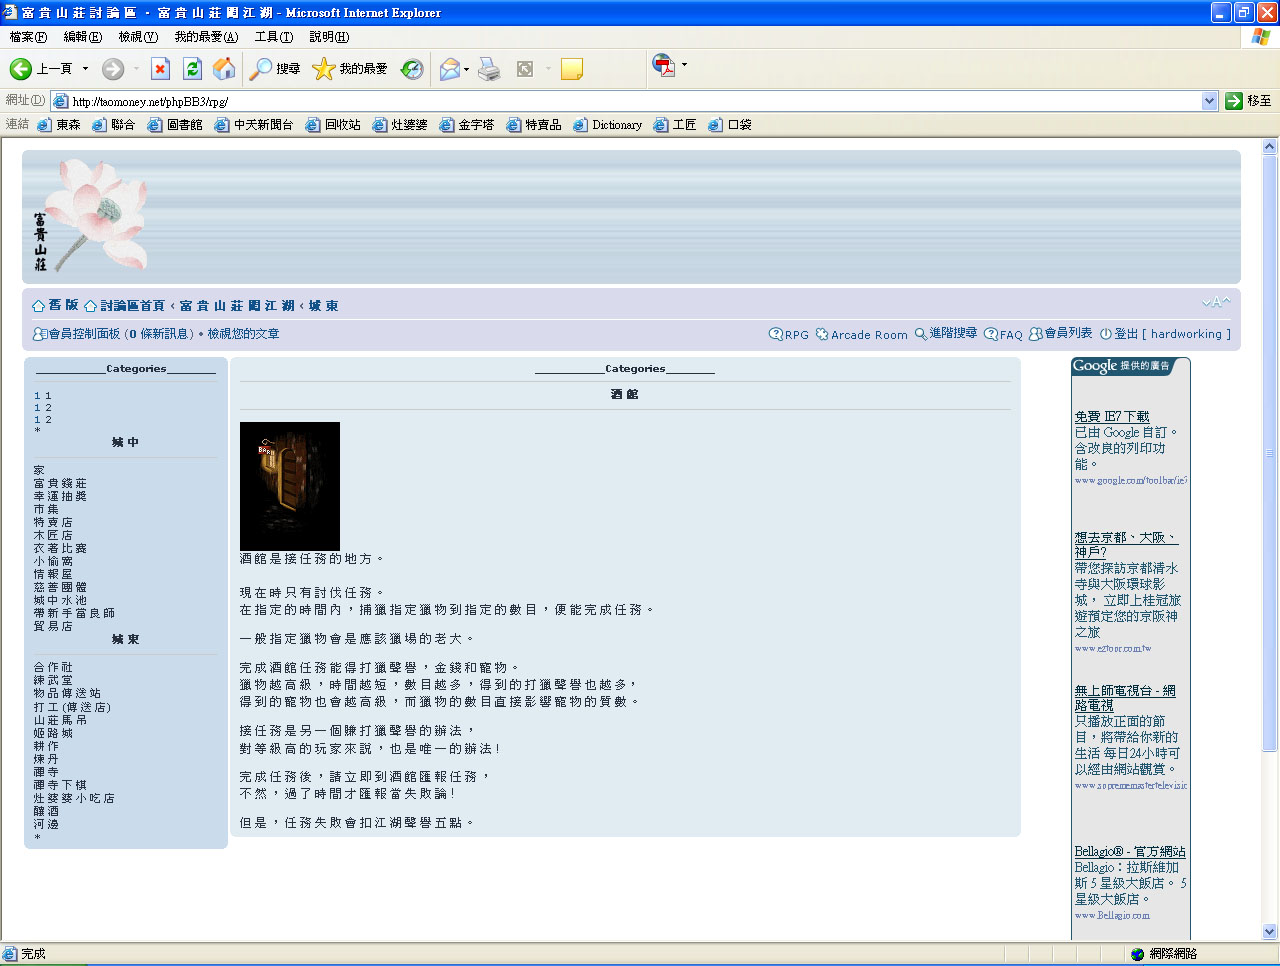Expand the Back button history dropdown arrow

pos(85,69)
